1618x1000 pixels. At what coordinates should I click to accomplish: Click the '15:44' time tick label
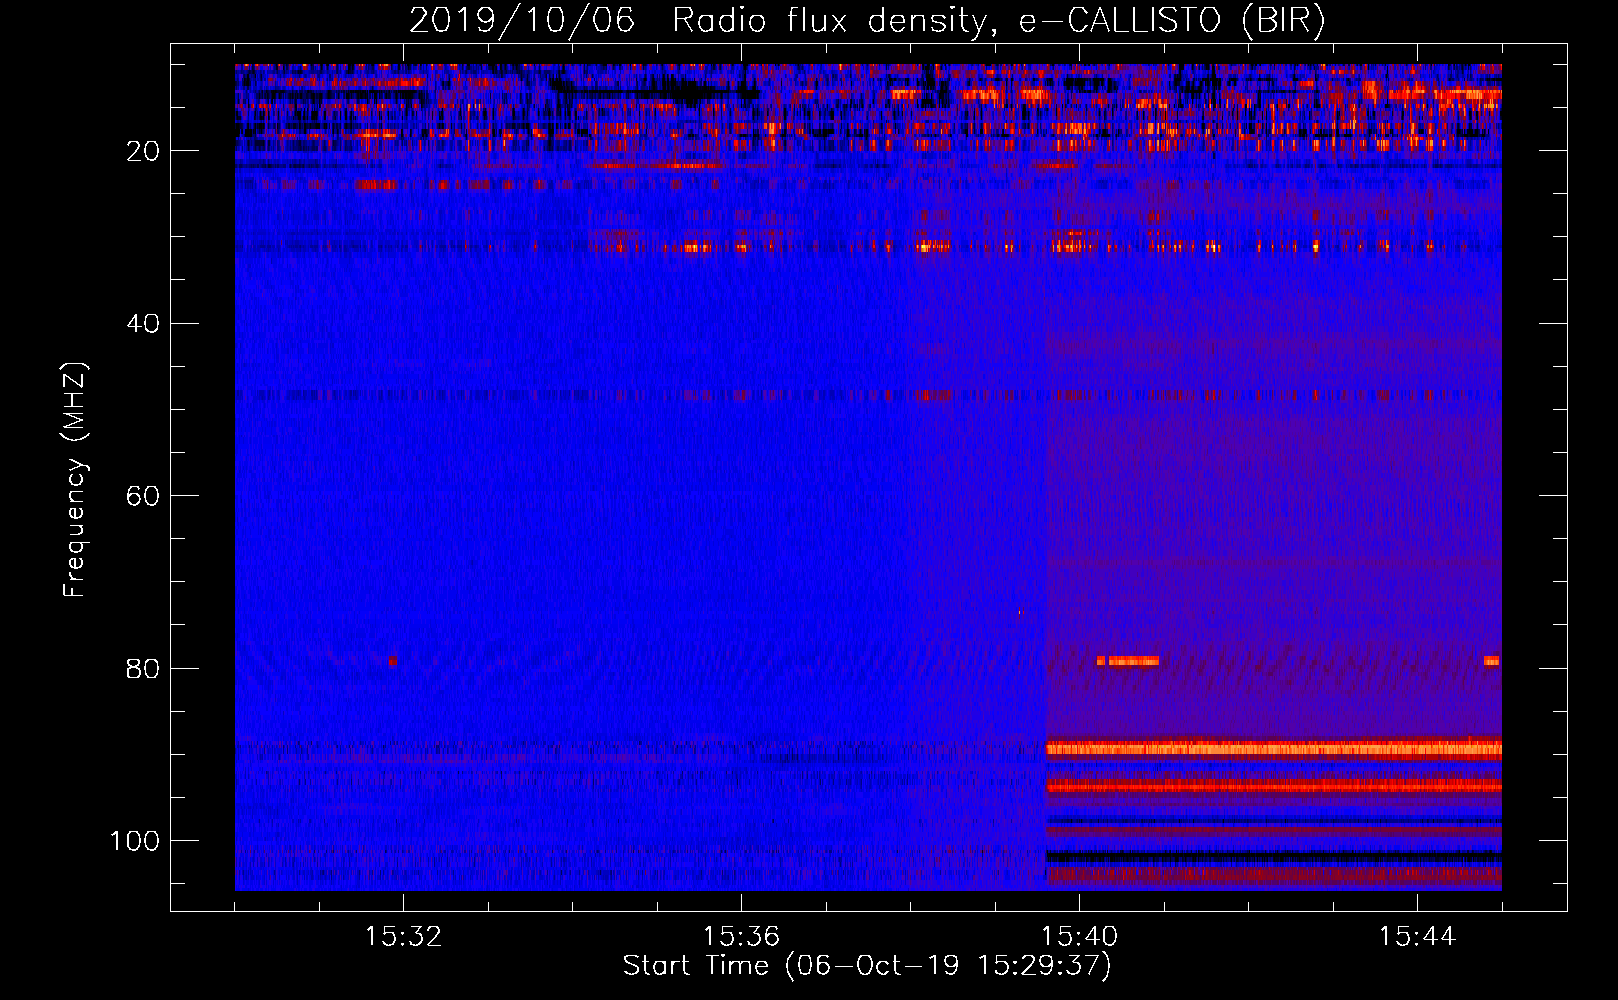pyautogui.click(x=1417, y=936)
